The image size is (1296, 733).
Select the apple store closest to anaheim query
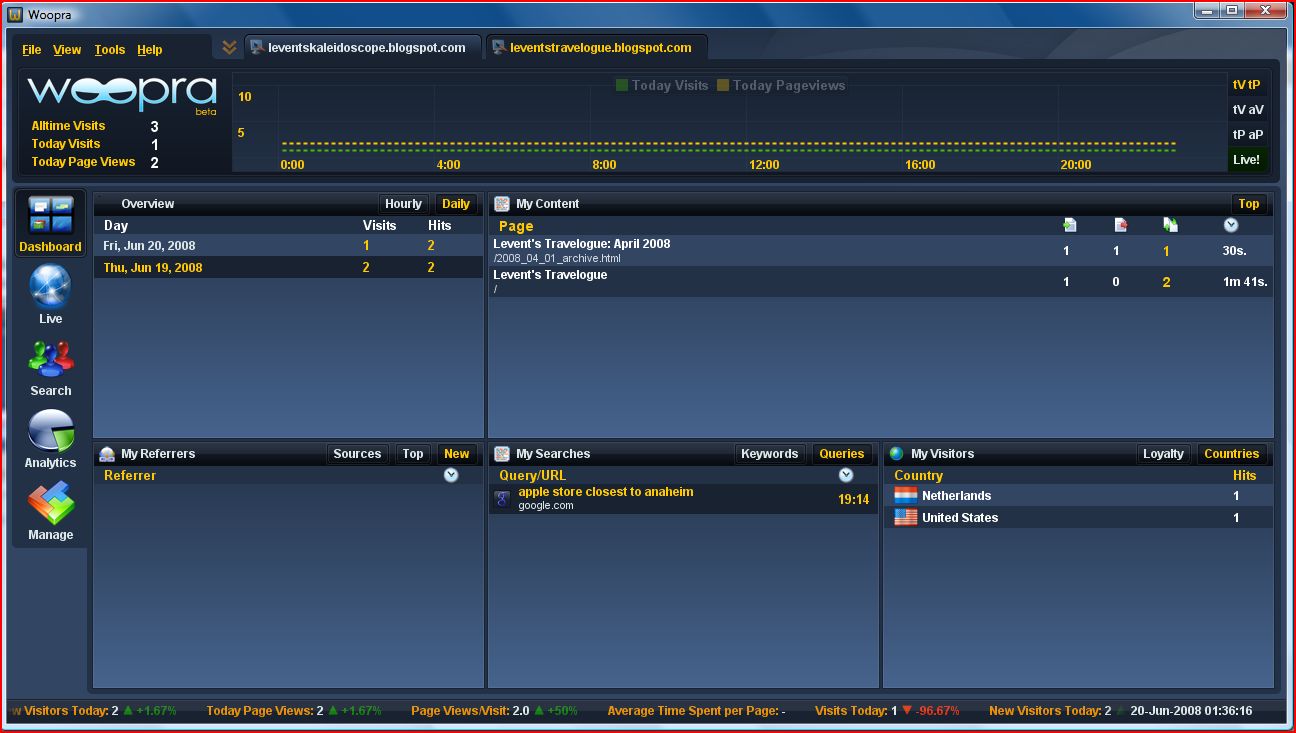coord(683,498)
